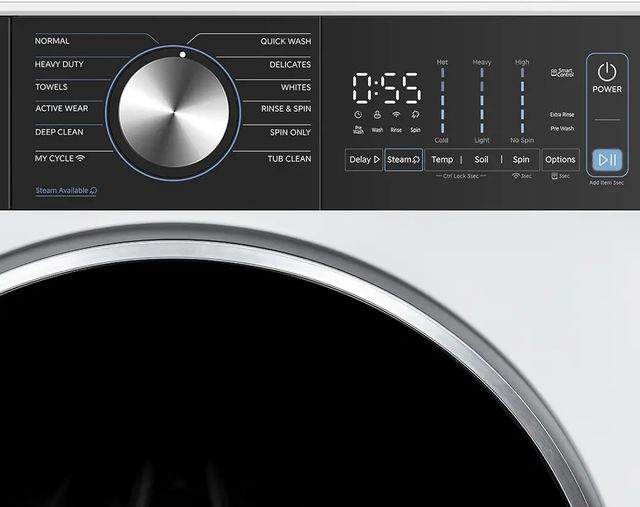This screenshot has width=640, height=507.
Task: Click the Cold temperature label
Action: tap(441, 140)
